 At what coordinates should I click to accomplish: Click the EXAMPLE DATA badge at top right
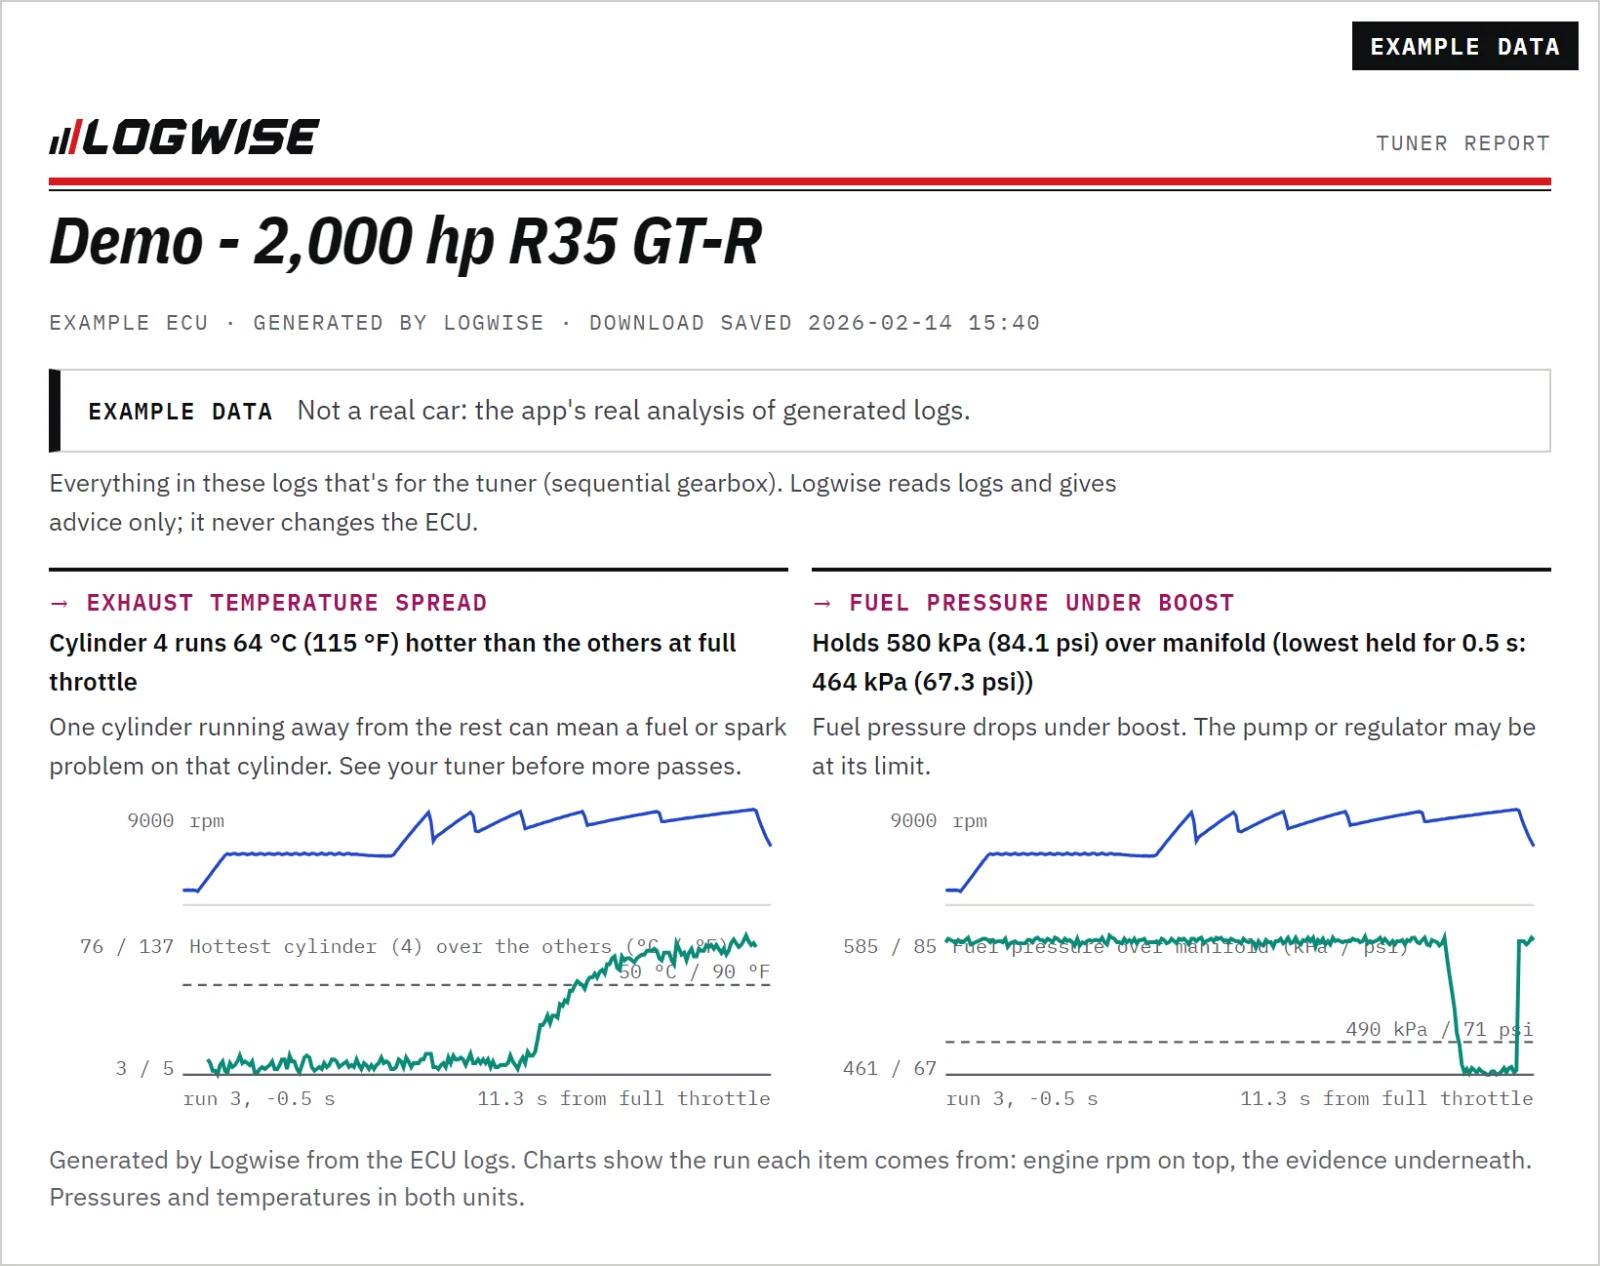click(x=1465, y=46)
